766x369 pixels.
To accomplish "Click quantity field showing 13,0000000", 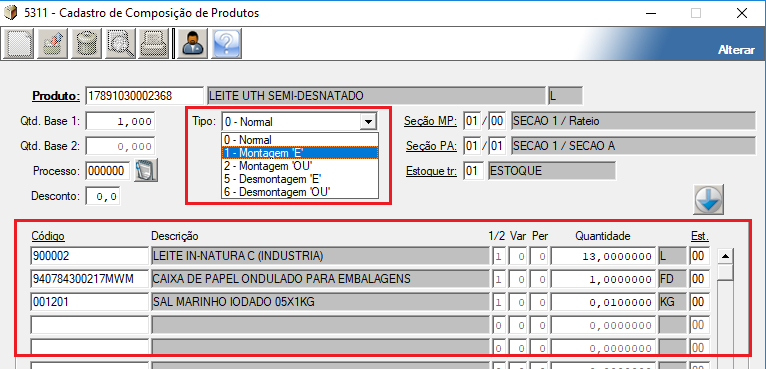I will click(604, 256).
